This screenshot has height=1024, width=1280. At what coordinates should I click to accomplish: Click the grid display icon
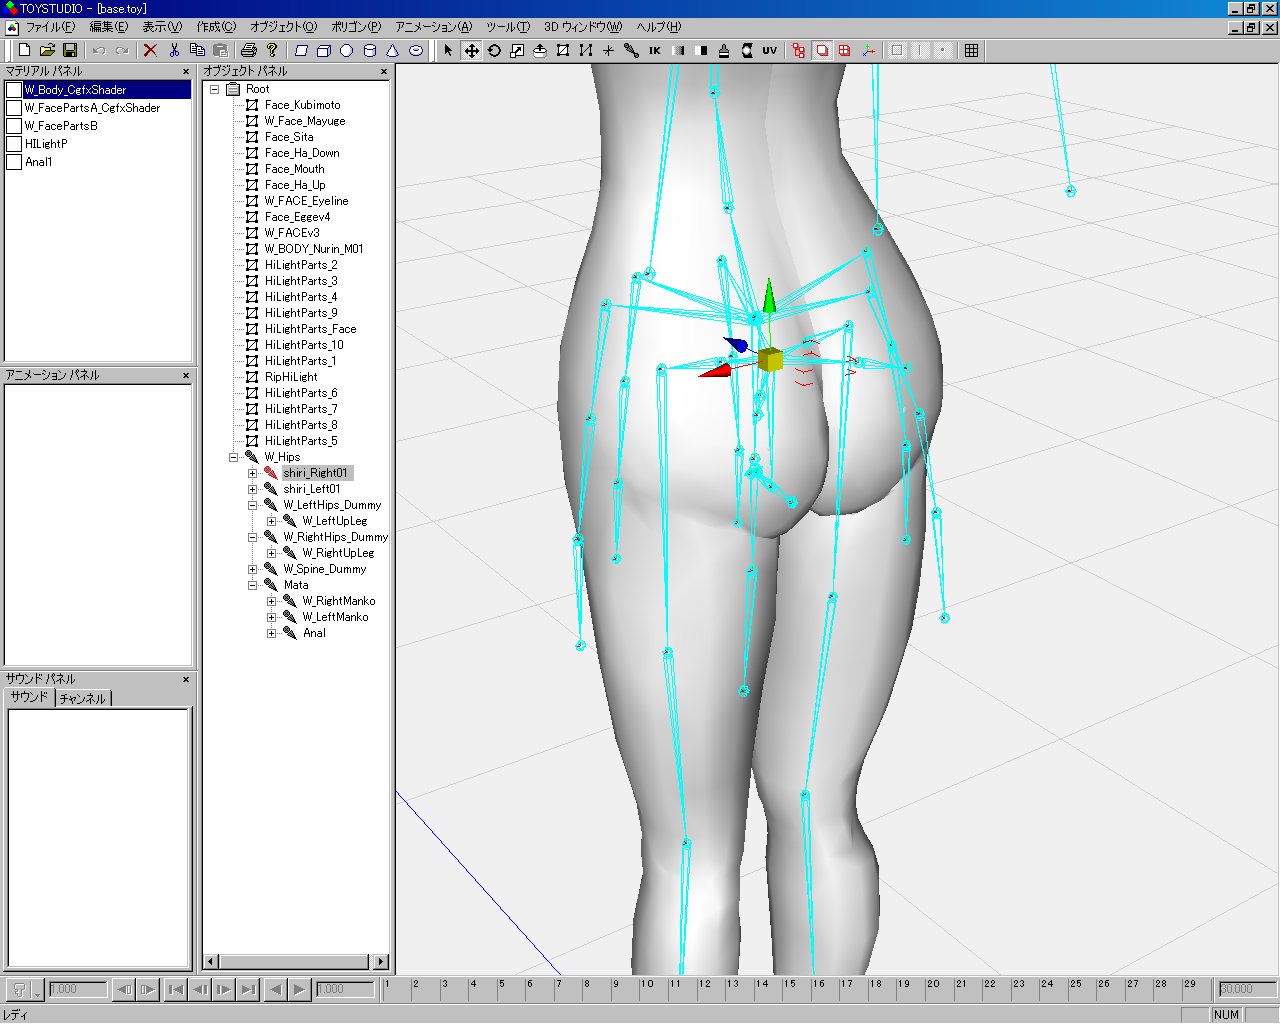[971, 50]
